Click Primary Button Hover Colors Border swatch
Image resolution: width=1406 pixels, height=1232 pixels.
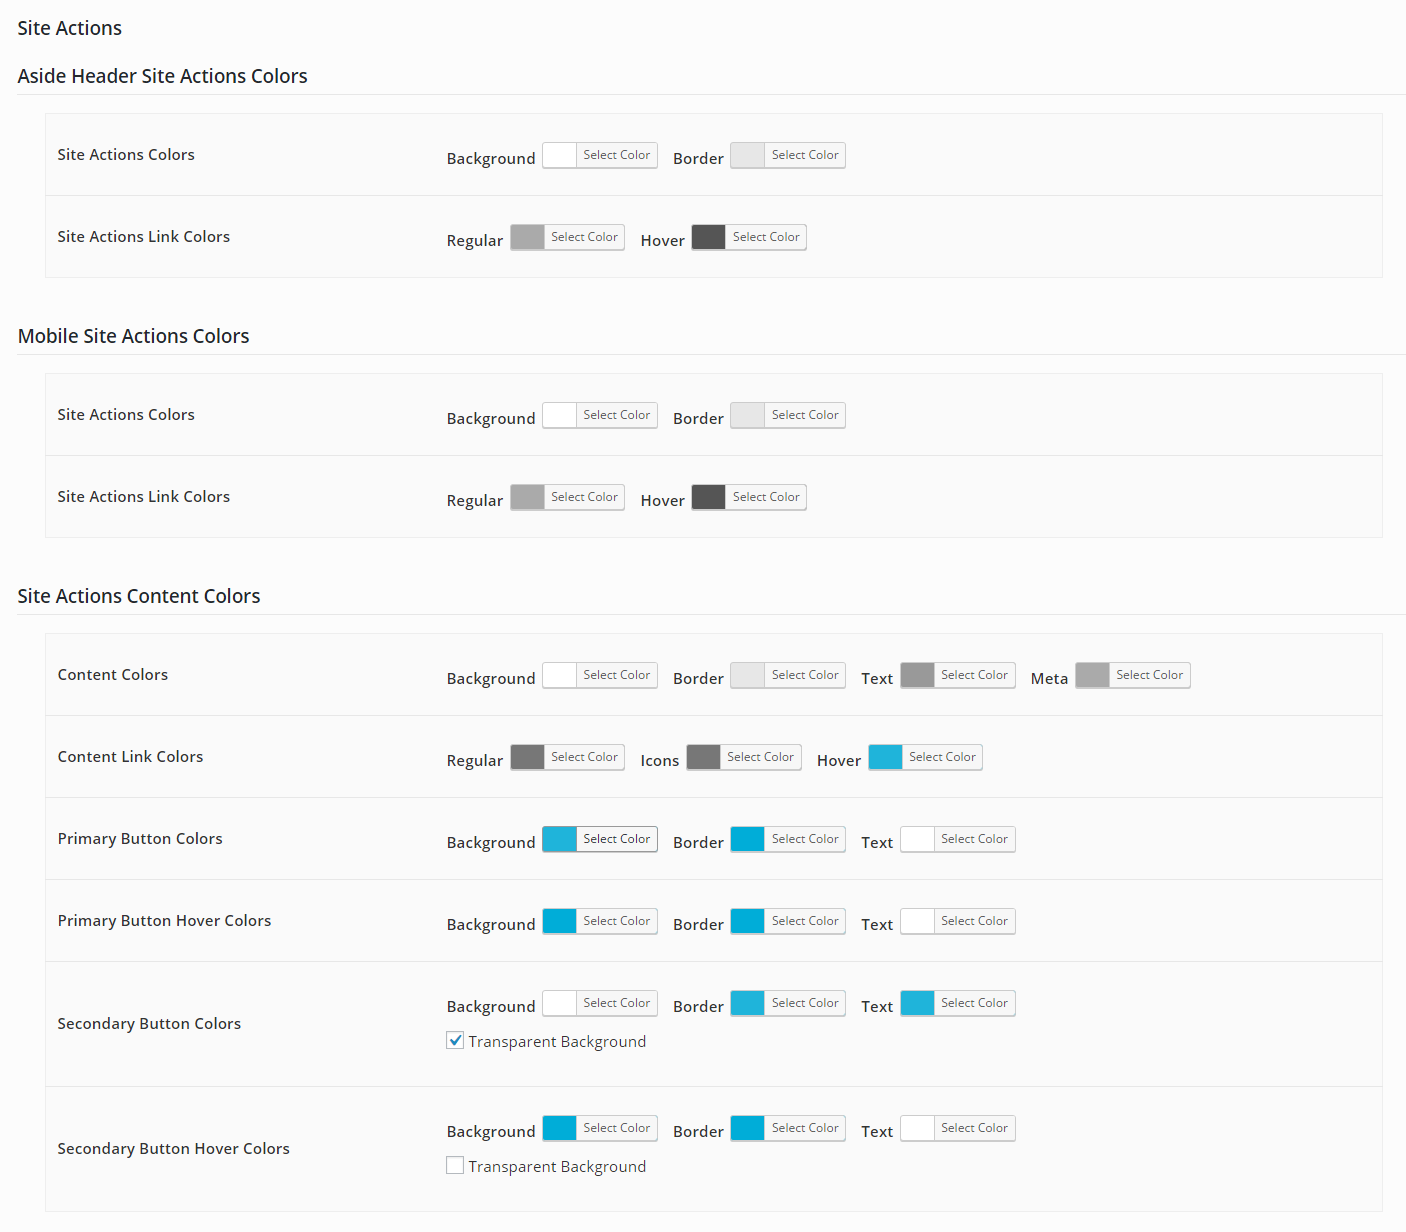pyautogui.click(x=748, y=921)
